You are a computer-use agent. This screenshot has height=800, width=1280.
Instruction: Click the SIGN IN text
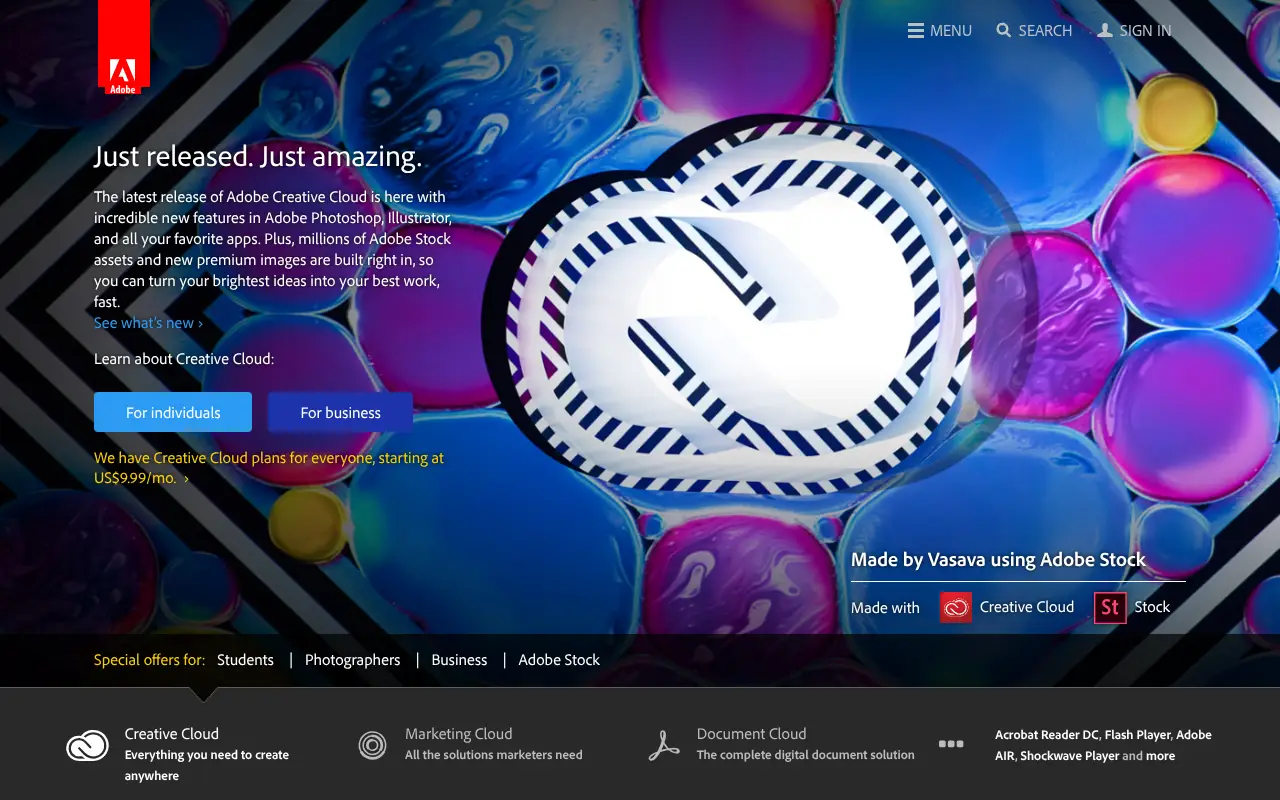click(1145, 31)
